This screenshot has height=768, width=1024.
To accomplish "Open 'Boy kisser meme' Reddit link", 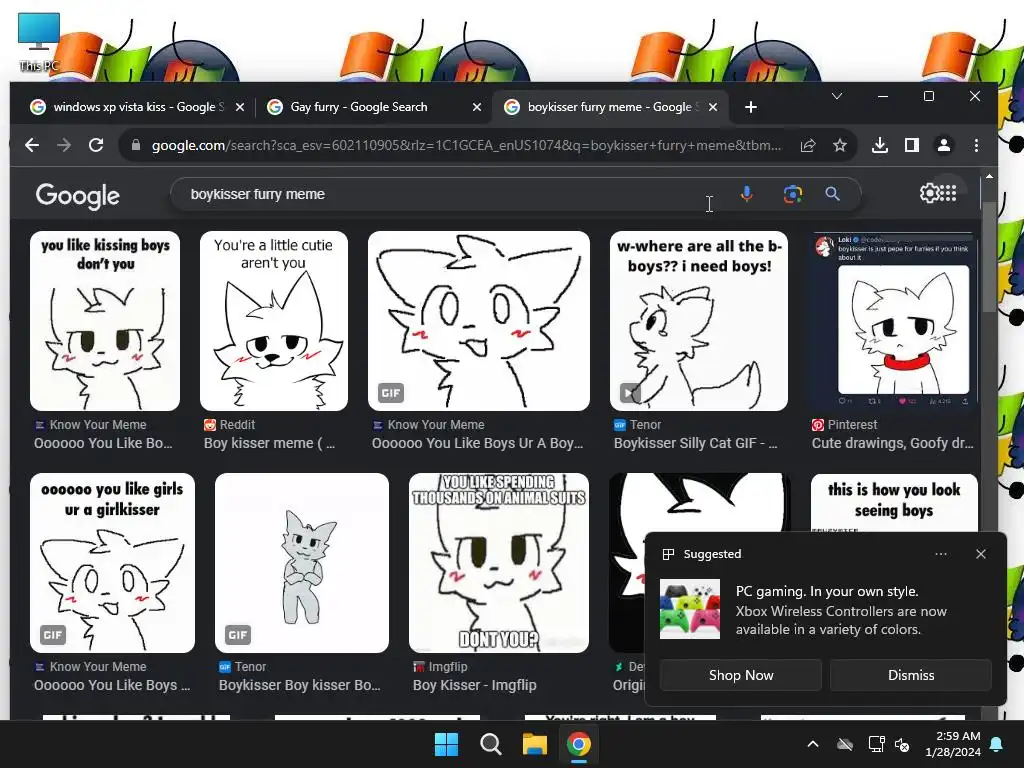I will point(269,443).
